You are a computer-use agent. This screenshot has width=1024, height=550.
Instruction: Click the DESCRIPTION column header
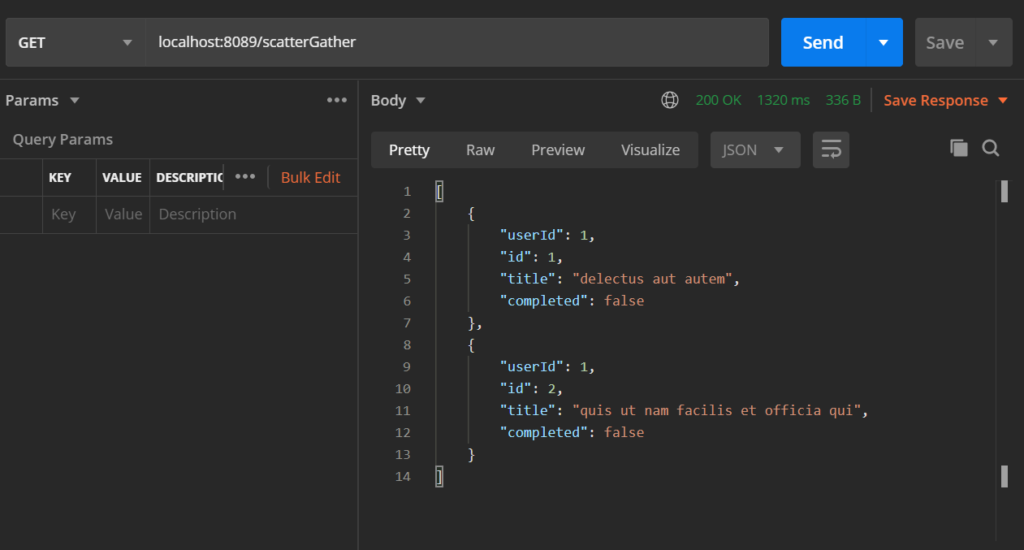tap(189, 177)
